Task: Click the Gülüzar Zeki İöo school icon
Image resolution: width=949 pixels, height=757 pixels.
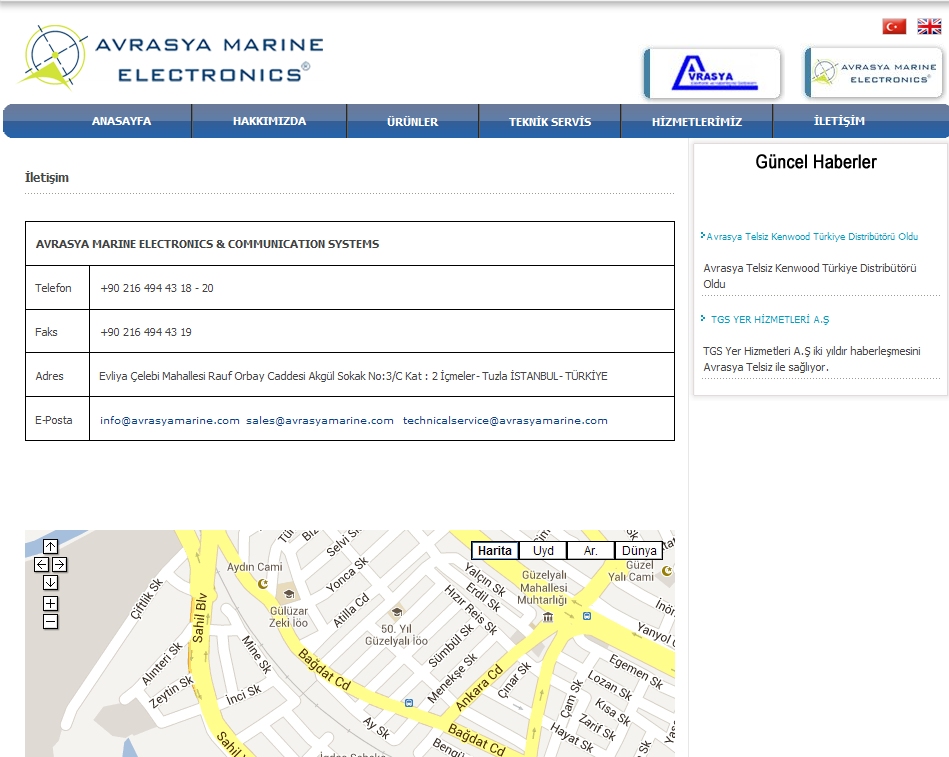Action: pyautogui.click(x=289, y=594)
